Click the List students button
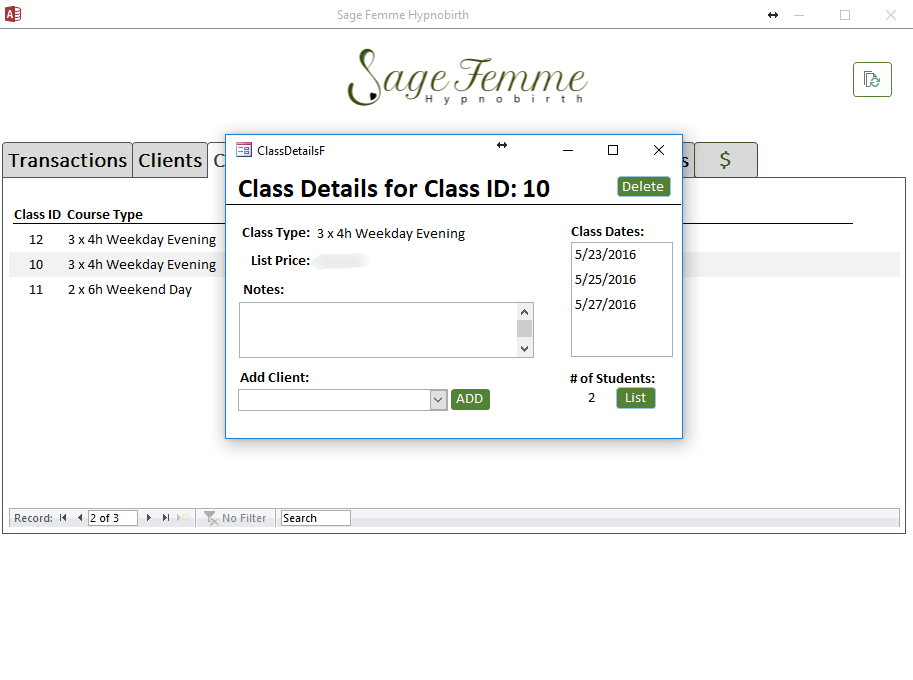Screen dimensions: 913x680 pyautogui.click(x=635, y=398)
